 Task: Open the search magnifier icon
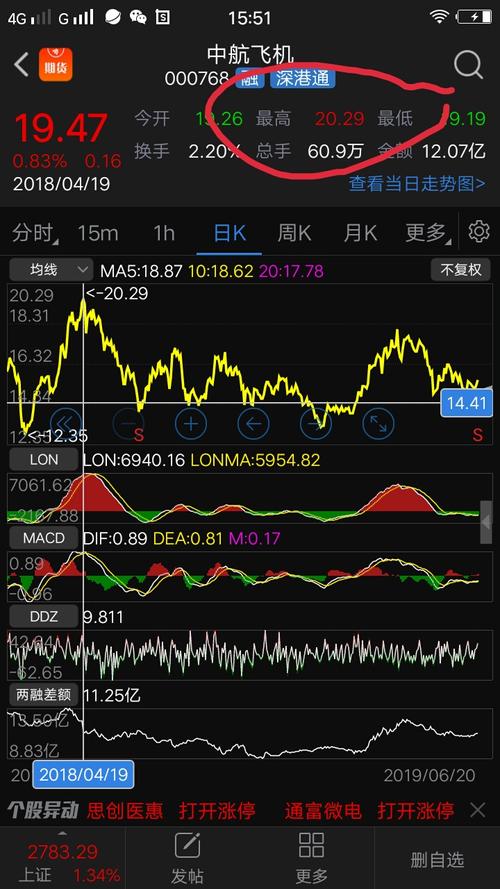(x=468, y=65)
